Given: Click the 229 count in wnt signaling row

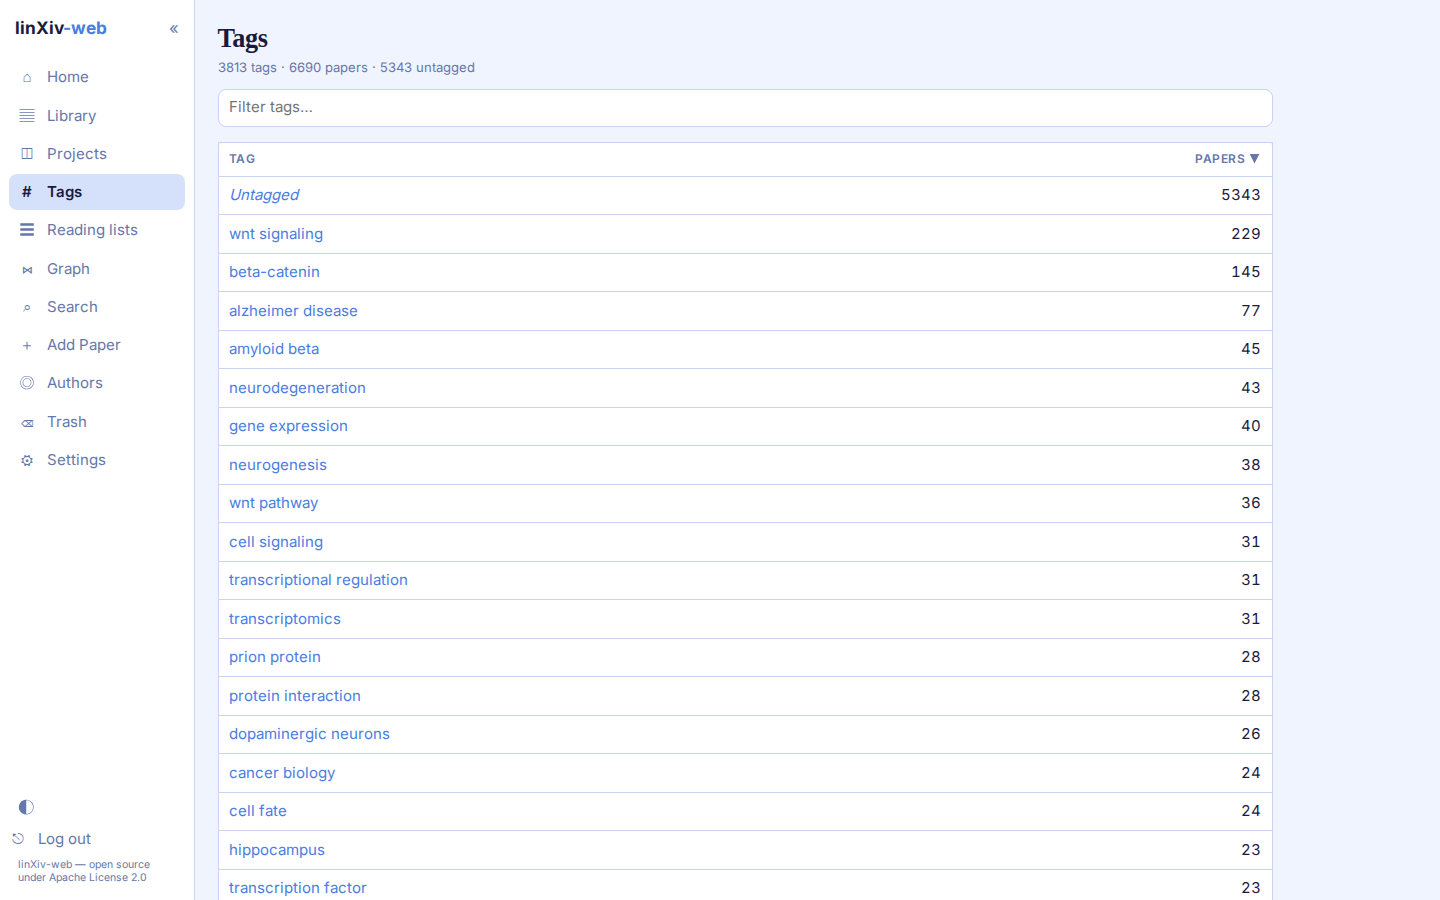Looking at the screenshot, I should (1245, 234).
